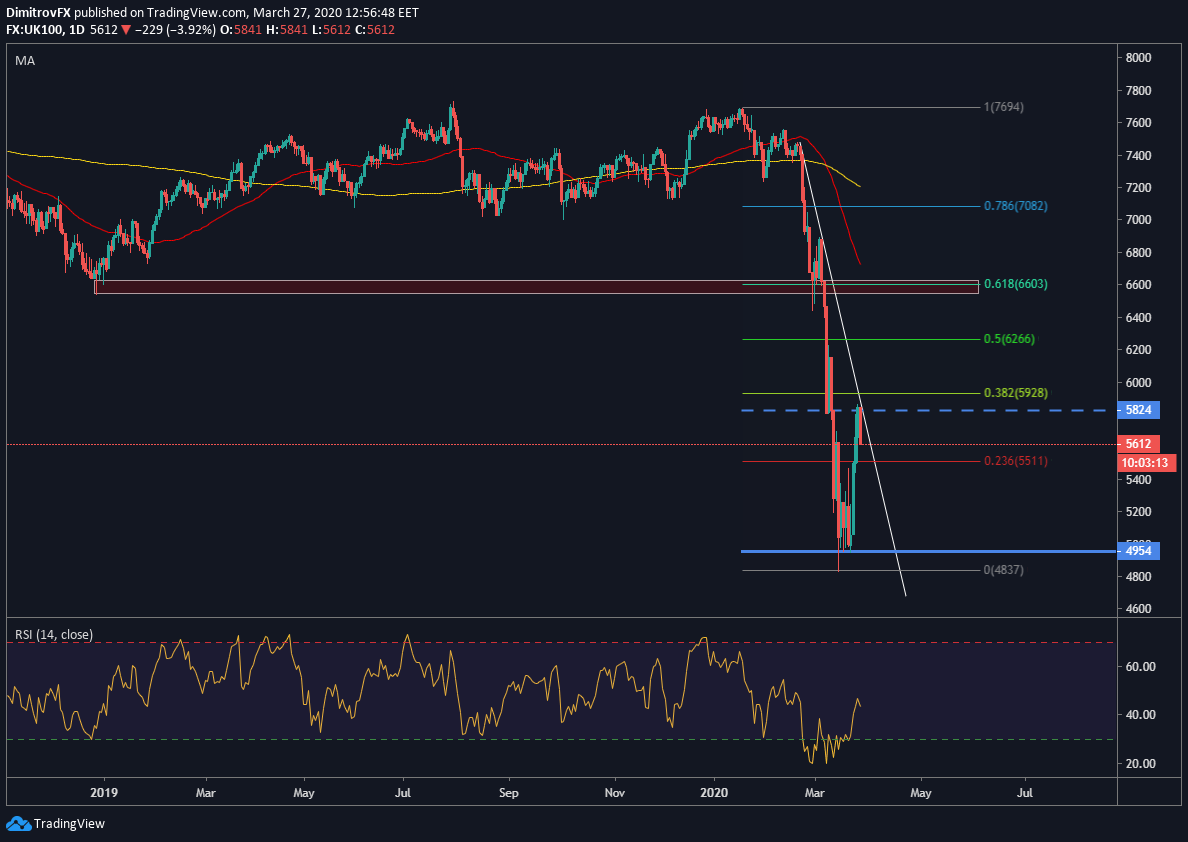Click the 5612 current price label
Viewport: 1188px width, 842px height.
(x=1139, y=444)
